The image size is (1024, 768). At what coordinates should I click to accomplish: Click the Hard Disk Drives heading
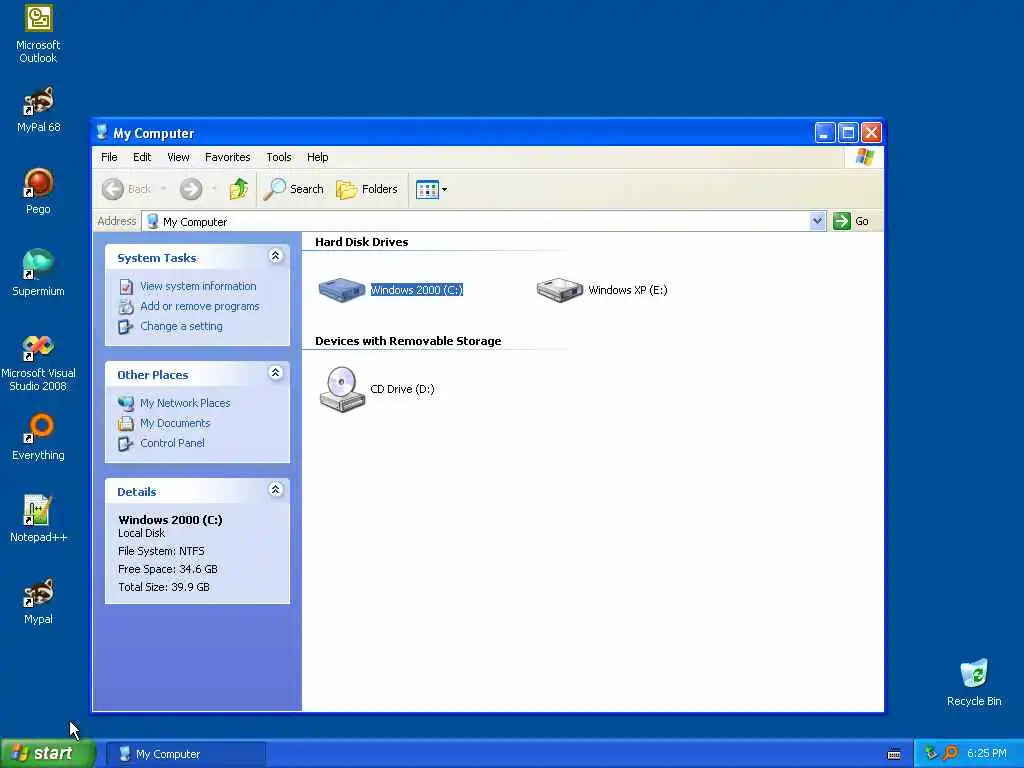point(361,242)
